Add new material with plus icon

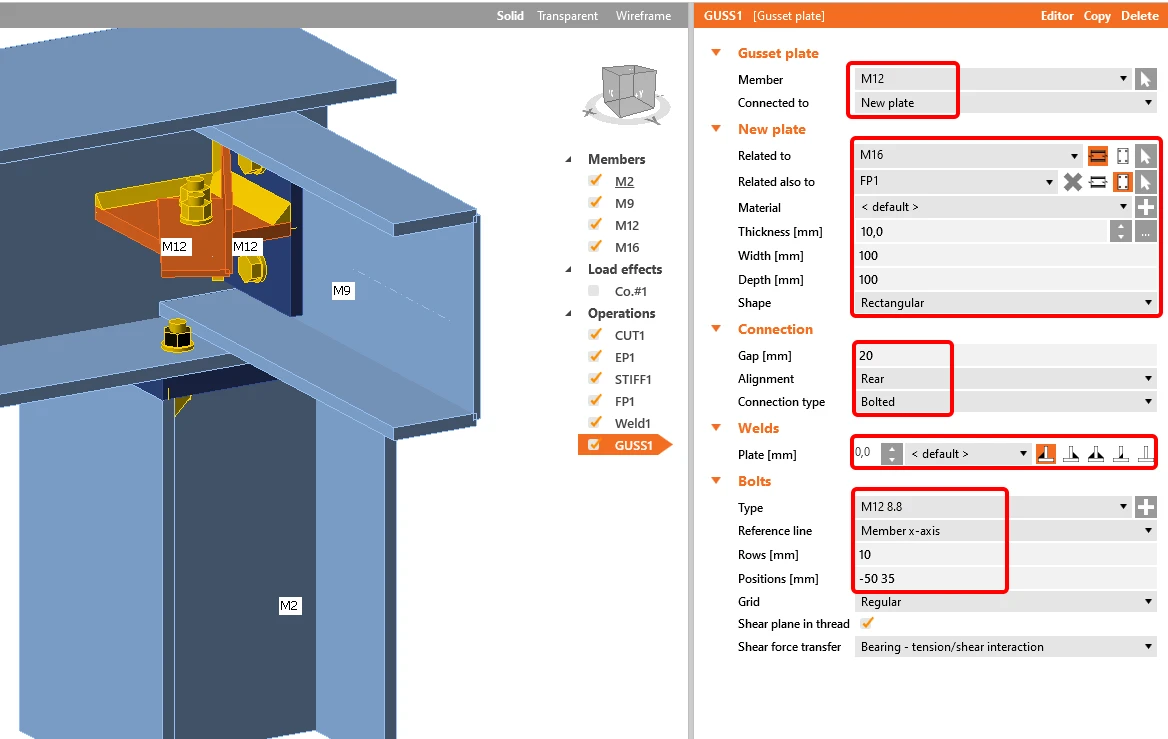coord(1146,207)
